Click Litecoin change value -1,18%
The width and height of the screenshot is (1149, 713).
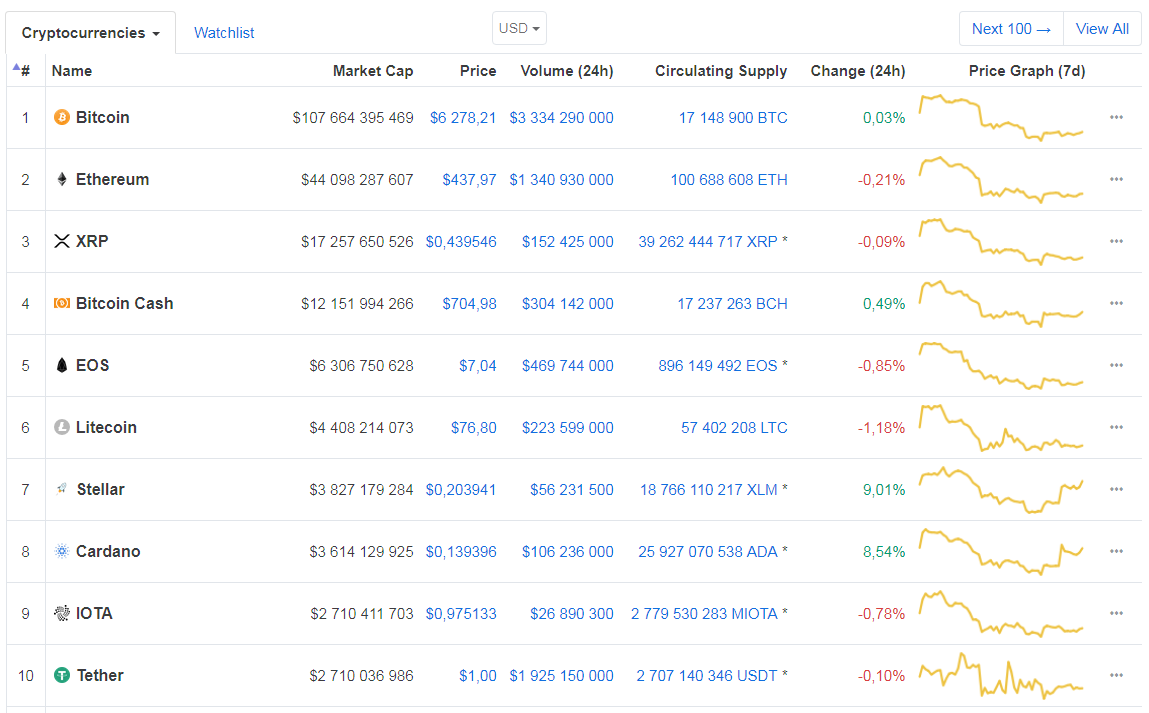[882, 427]
